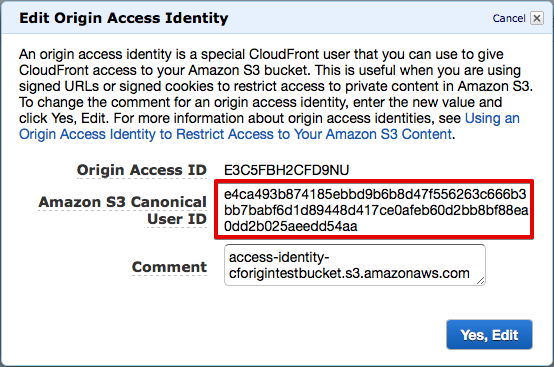The width and height of the screenshot is (554, 367).
Task: Click cforigintestbucket.s3.amazonaws.com text in Comment field
Action: click(x=349, y=273)
